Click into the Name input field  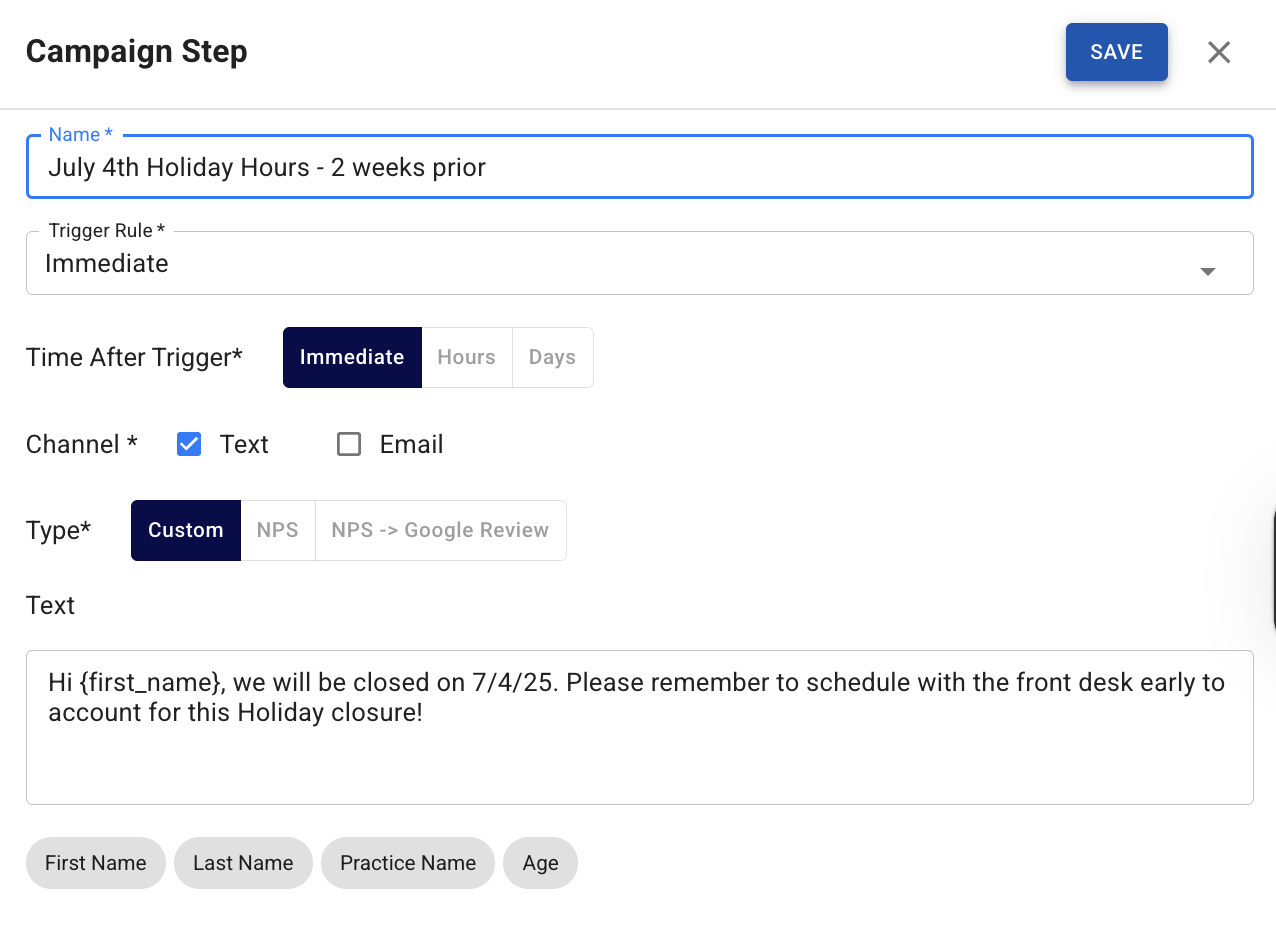coord(638,167)
